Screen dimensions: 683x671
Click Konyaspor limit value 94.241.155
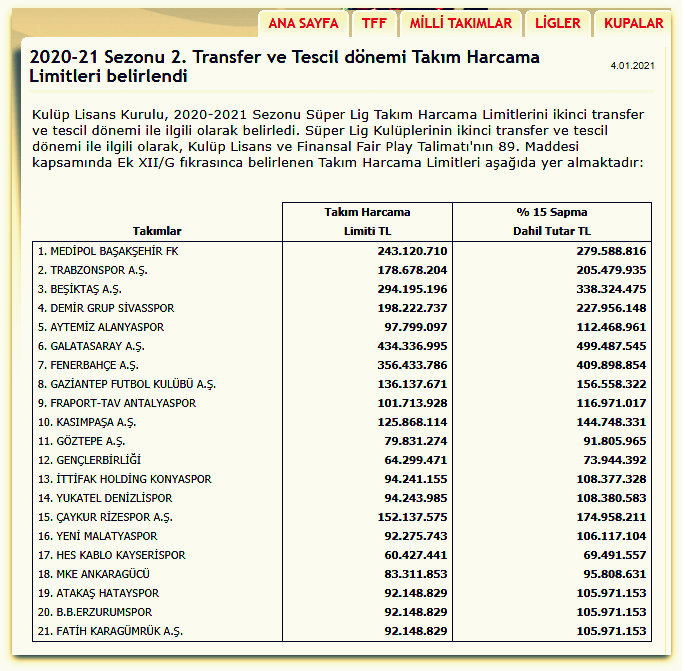[x=416, y=479]
